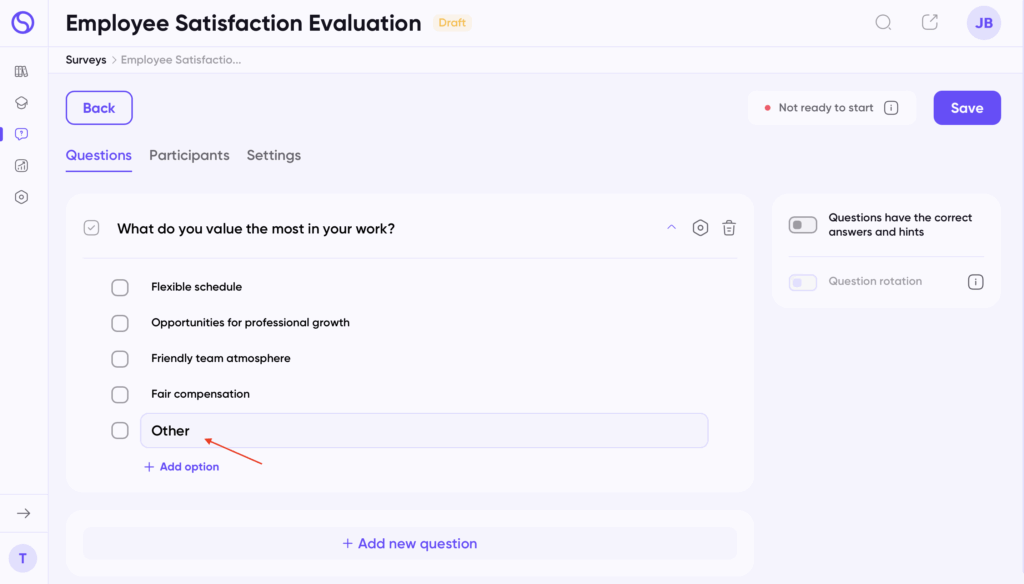Expand the sidebar with arrow icon
This screenshot has width=1024, height=584.
click(23, 513)
